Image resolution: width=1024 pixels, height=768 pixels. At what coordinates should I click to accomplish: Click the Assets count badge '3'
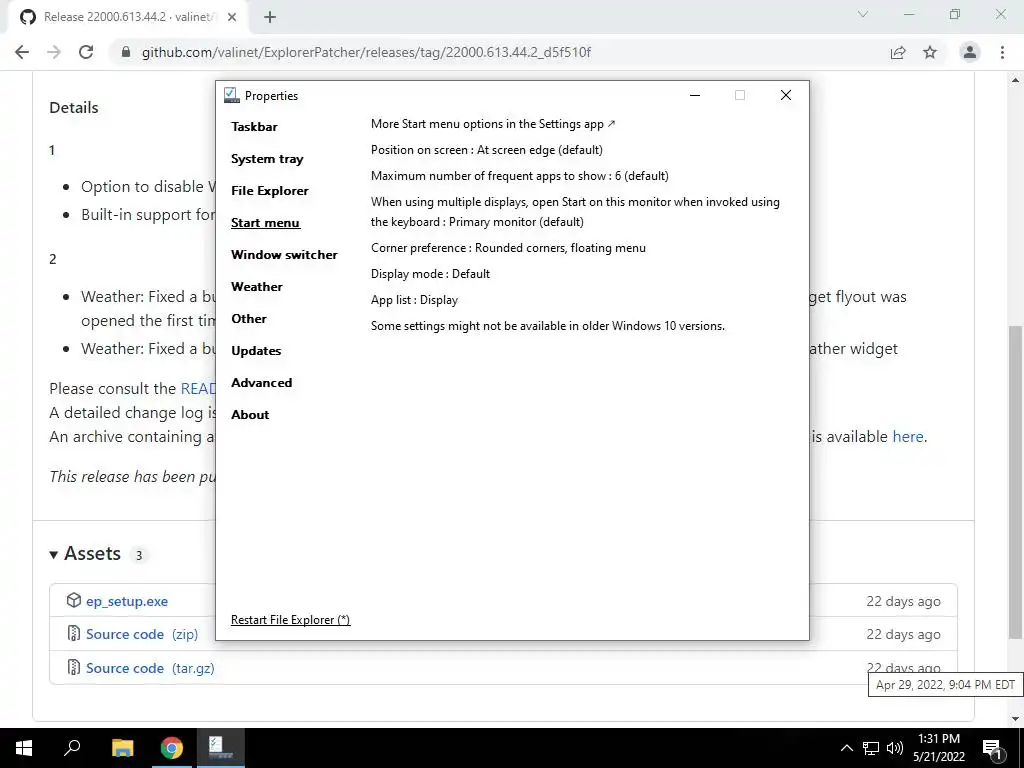pos(138,555)
